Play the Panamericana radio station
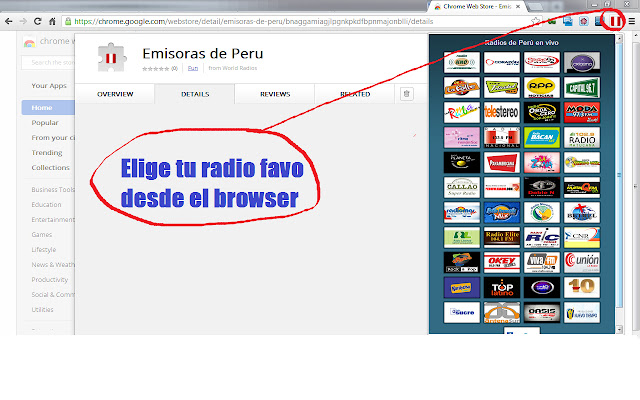This screenshot has height=400, width=640. [x=502, y=162]
